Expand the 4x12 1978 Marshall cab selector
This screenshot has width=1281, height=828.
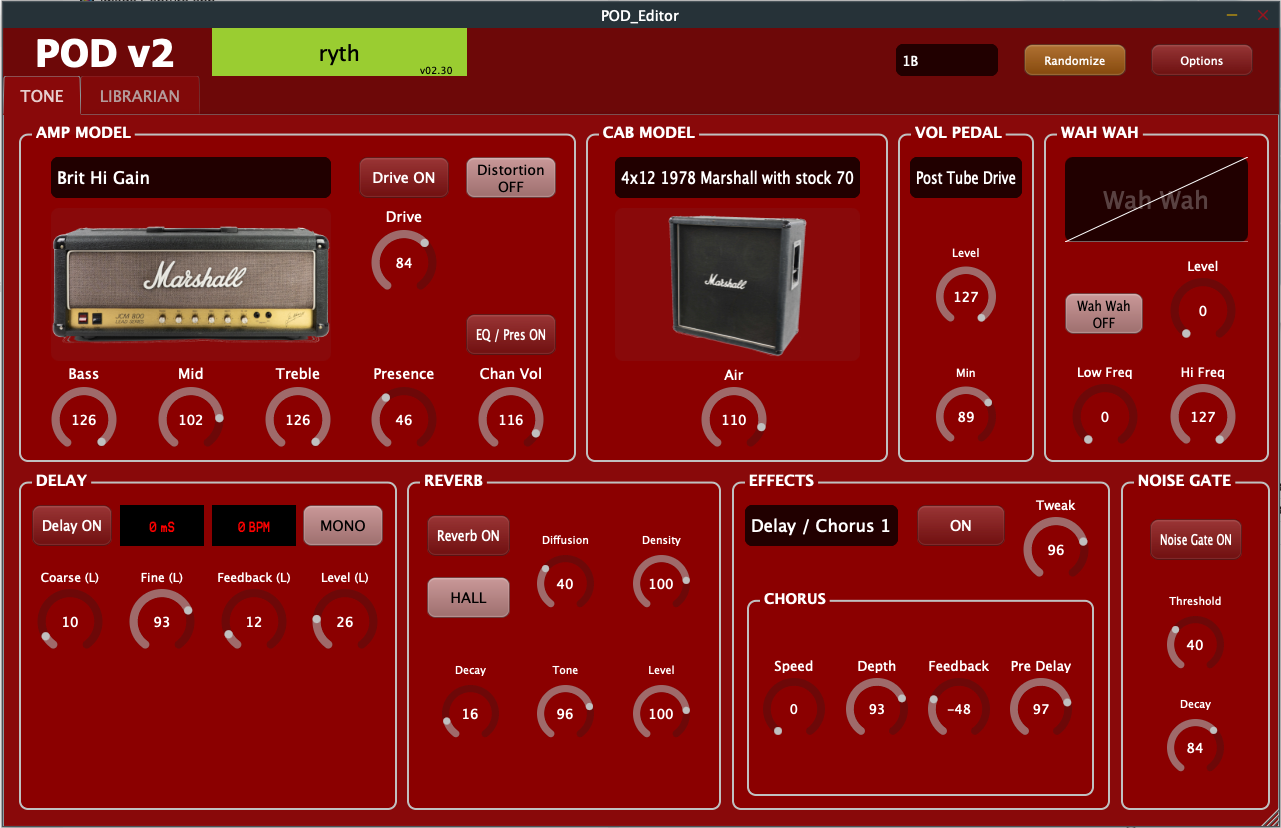[x=737, y=178]
